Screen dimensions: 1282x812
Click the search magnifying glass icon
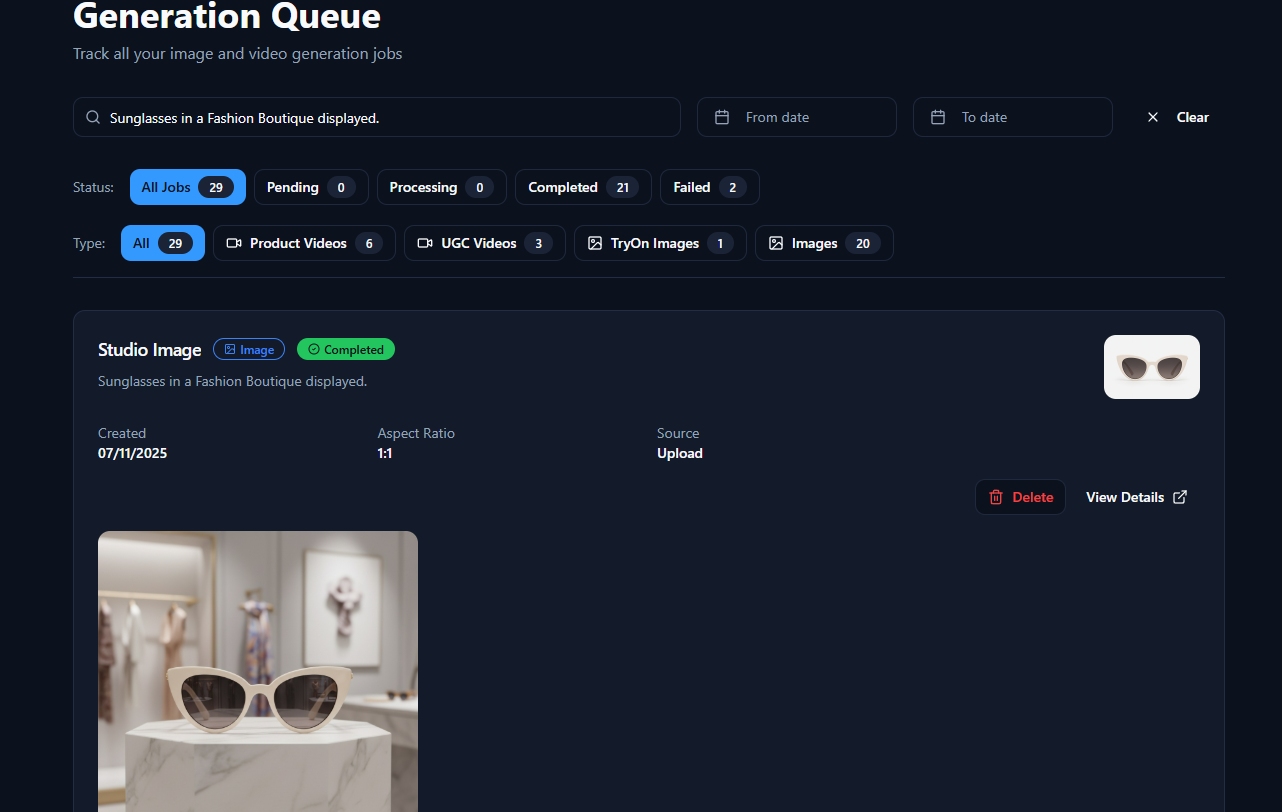coord(93,117)
